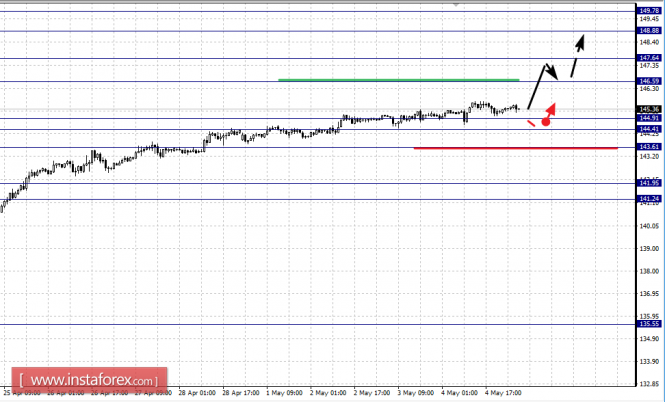Image resolution: width=665 pixels, height=402 pixels.
Task: Select the black zigzag forecast arrow
Action: click(x=543, y=87)
